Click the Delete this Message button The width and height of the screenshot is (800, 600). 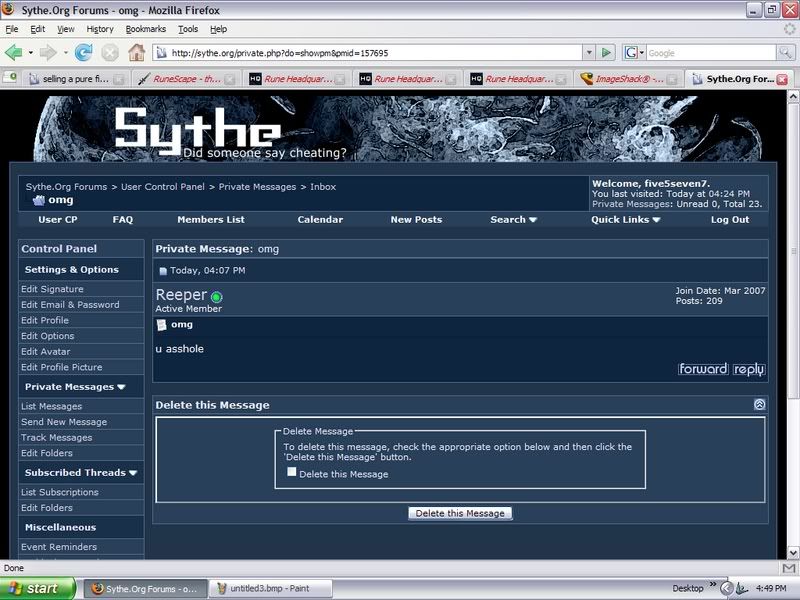tap(460, 513)
